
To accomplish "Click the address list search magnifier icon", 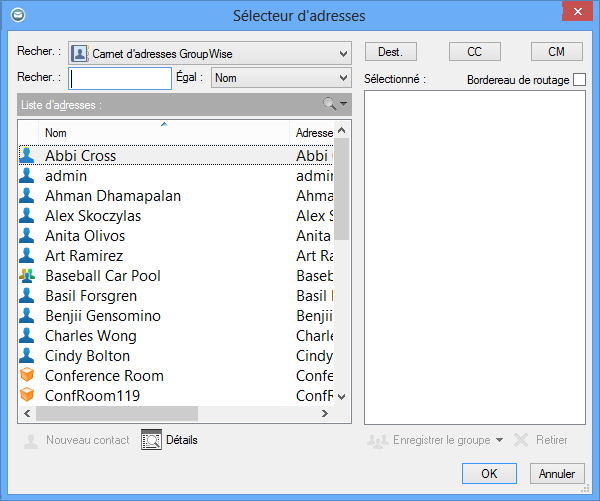I will click(x=329, y=104).
